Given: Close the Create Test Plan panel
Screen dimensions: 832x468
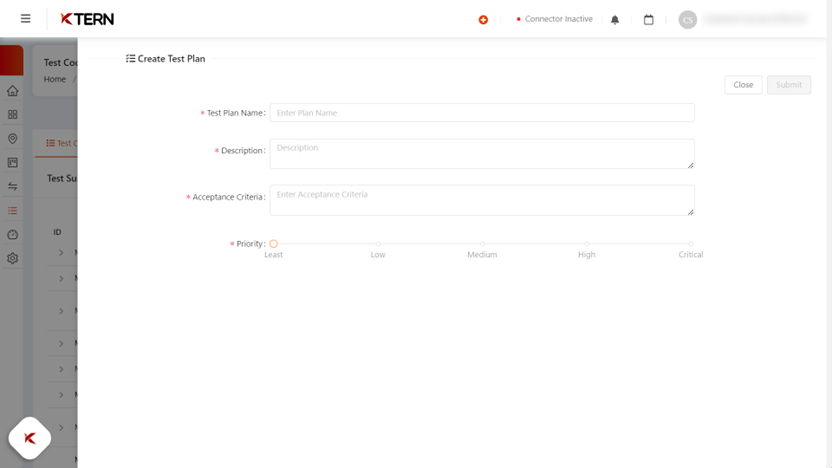Looking at the screenshot, I should coord(743,85).
